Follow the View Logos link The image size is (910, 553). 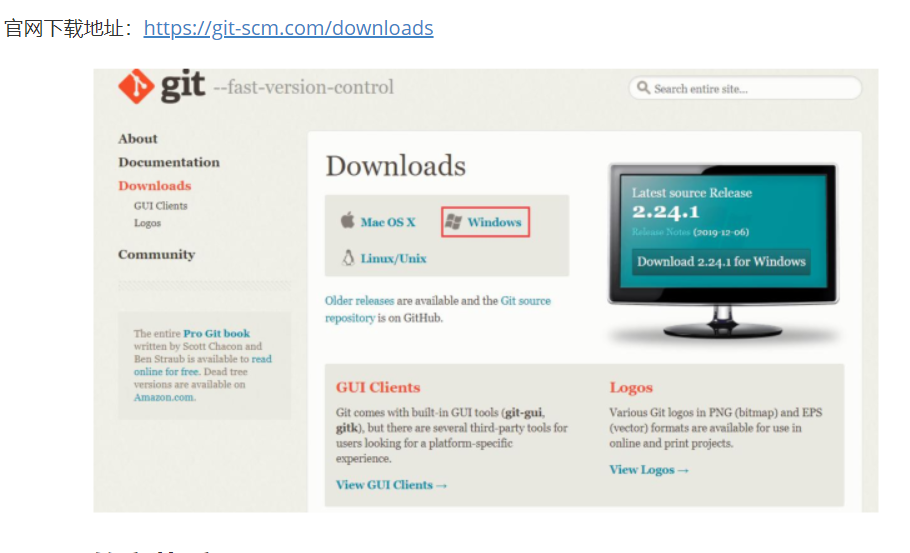(649, 469)
